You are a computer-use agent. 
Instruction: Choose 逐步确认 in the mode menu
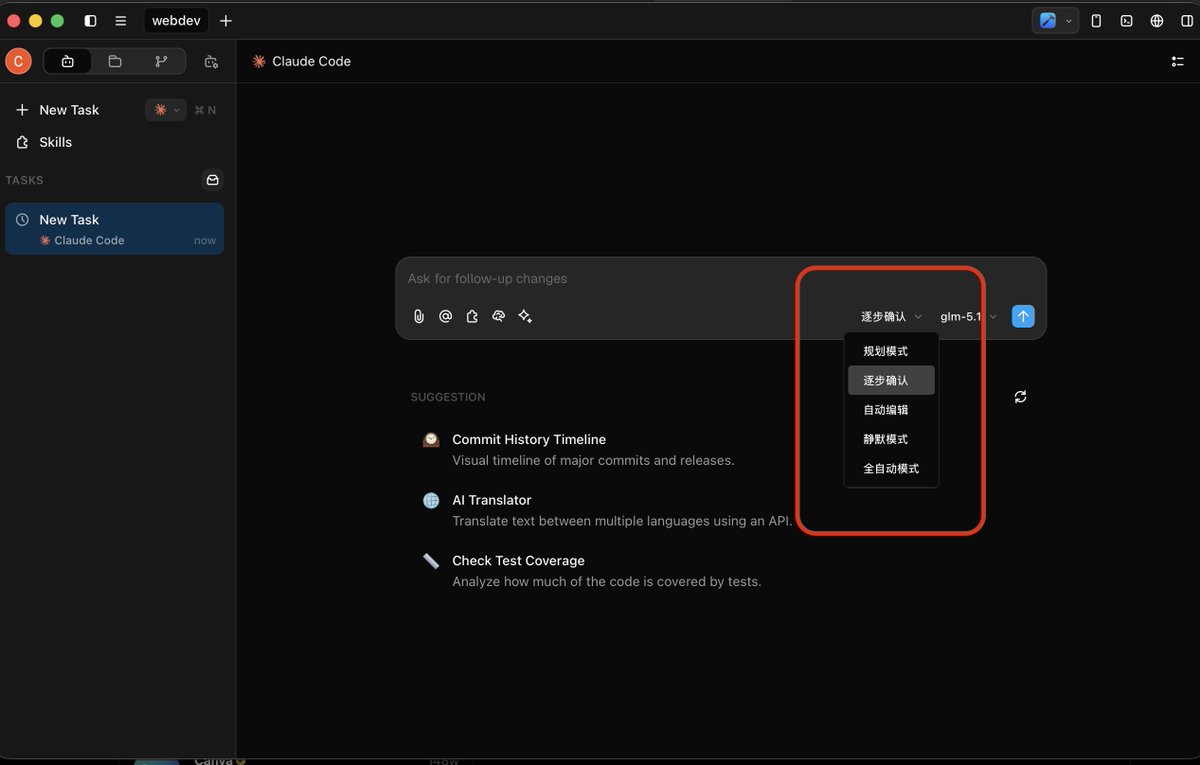tap(891, 380)
